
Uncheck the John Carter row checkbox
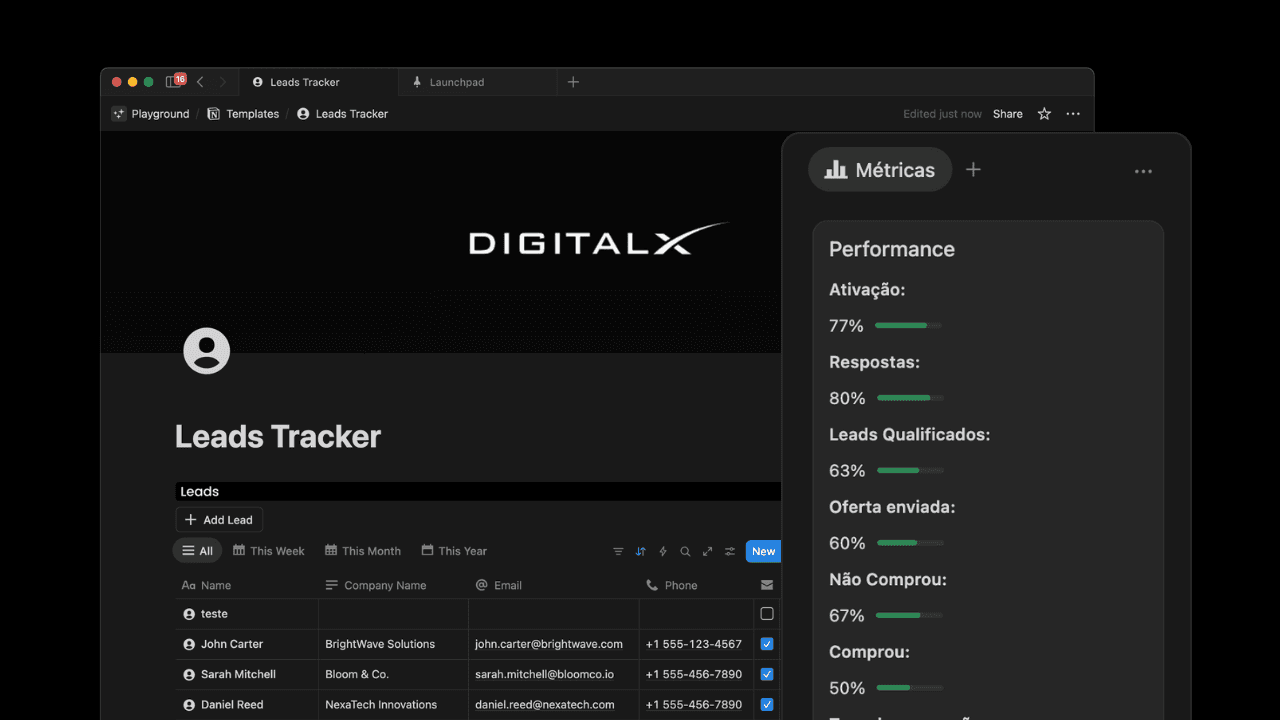(767, 644)
